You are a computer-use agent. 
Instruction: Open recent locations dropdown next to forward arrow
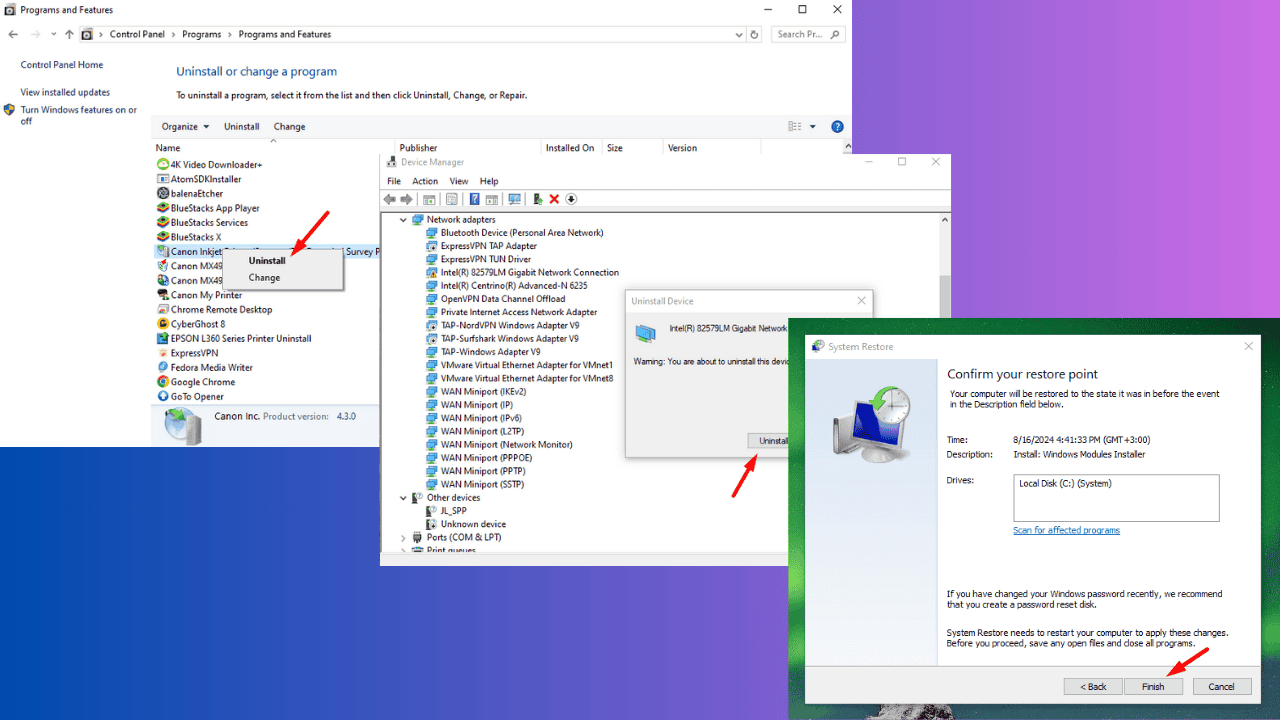[54, 34]
